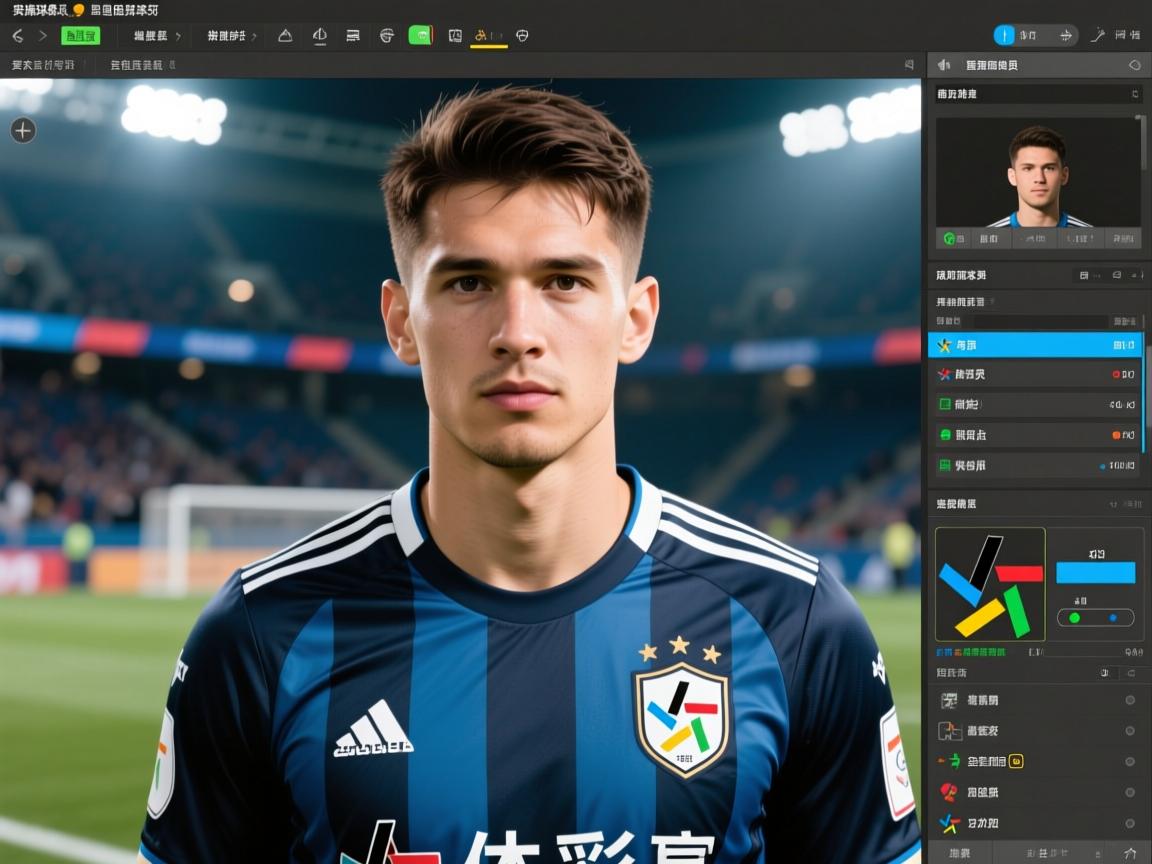Viewport: 1152px width, 864px height.
Task: Select the yellow-underlined toolbar icon
Action: (x=481, y=36)
